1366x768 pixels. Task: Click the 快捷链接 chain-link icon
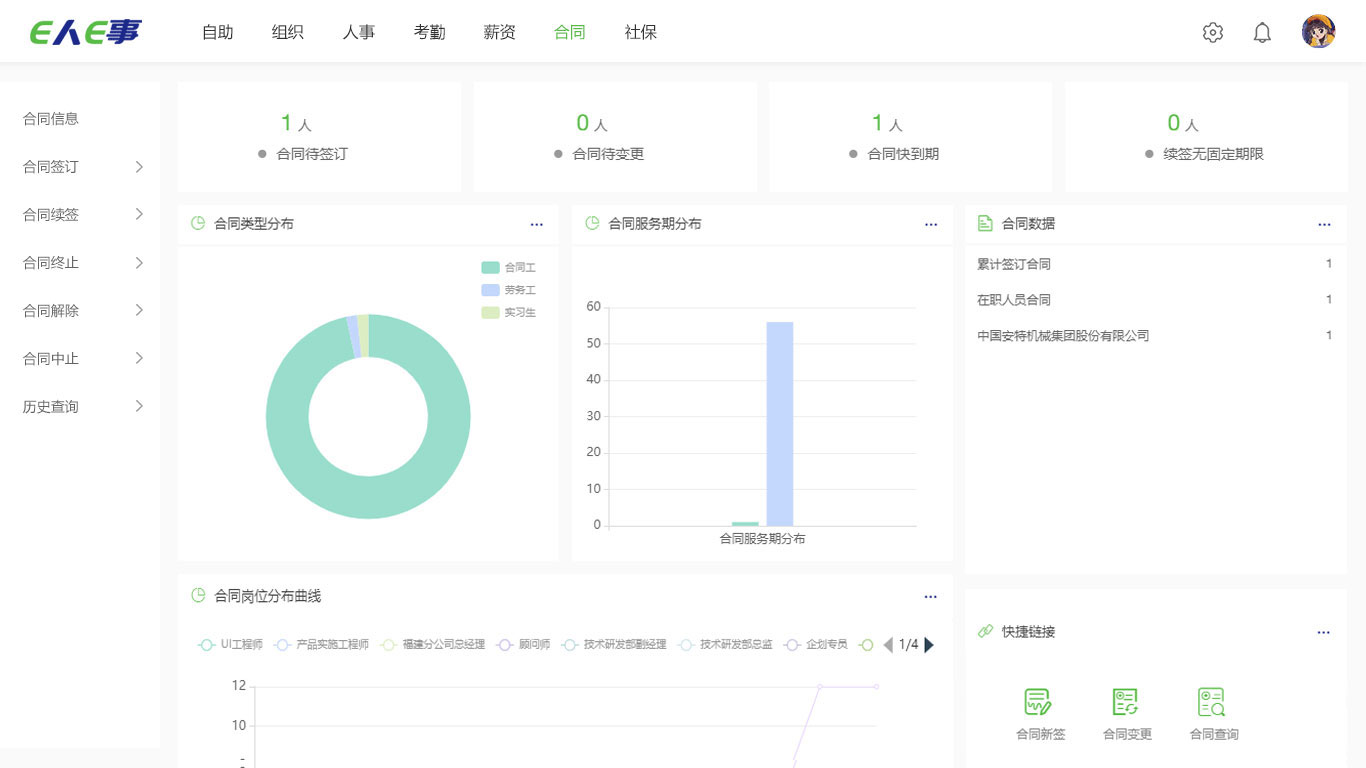(x=985, y=632)
